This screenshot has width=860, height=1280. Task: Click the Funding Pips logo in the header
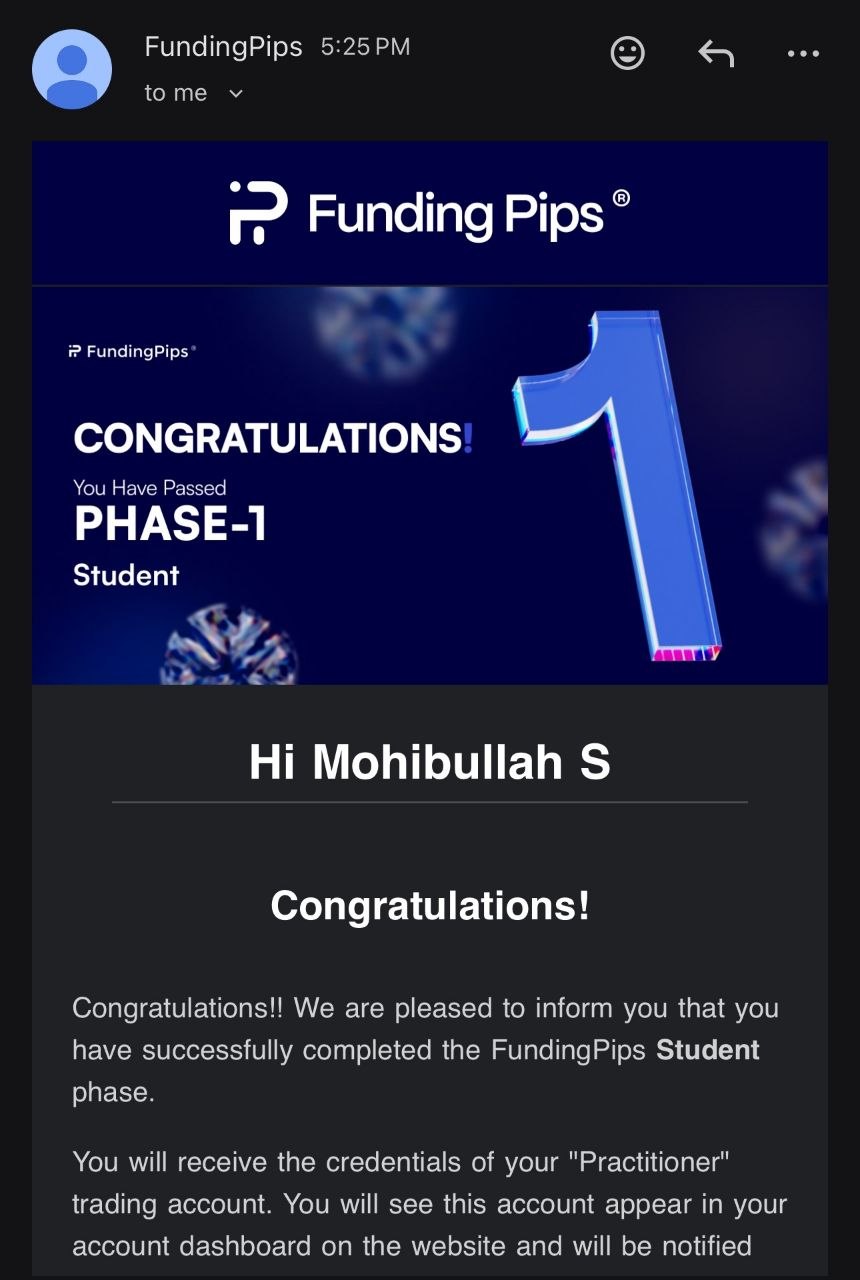click(430, 213)
